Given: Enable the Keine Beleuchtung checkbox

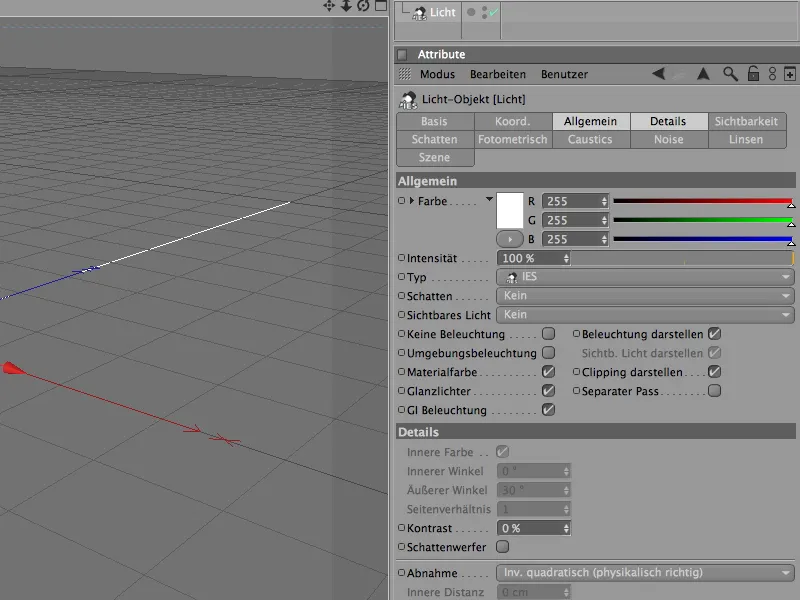Looking at the screenshot, I should (548, 334).
